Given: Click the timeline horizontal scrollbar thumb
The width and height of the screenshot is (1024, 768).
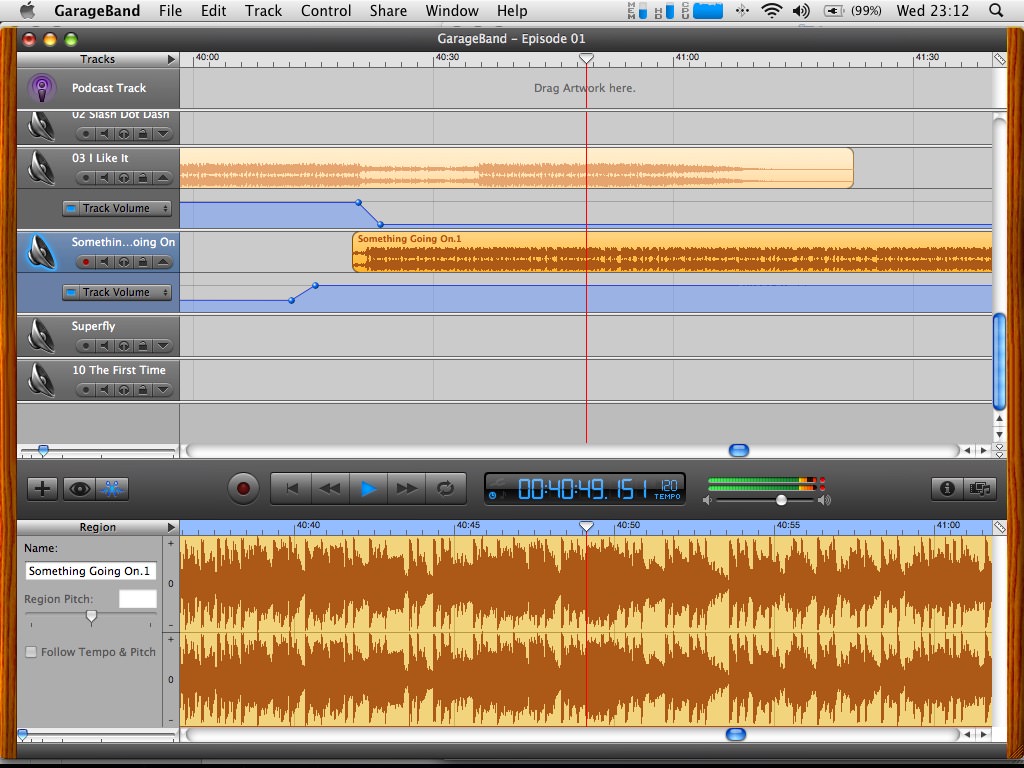Looking at the screenshot, I should click(739, 451).
